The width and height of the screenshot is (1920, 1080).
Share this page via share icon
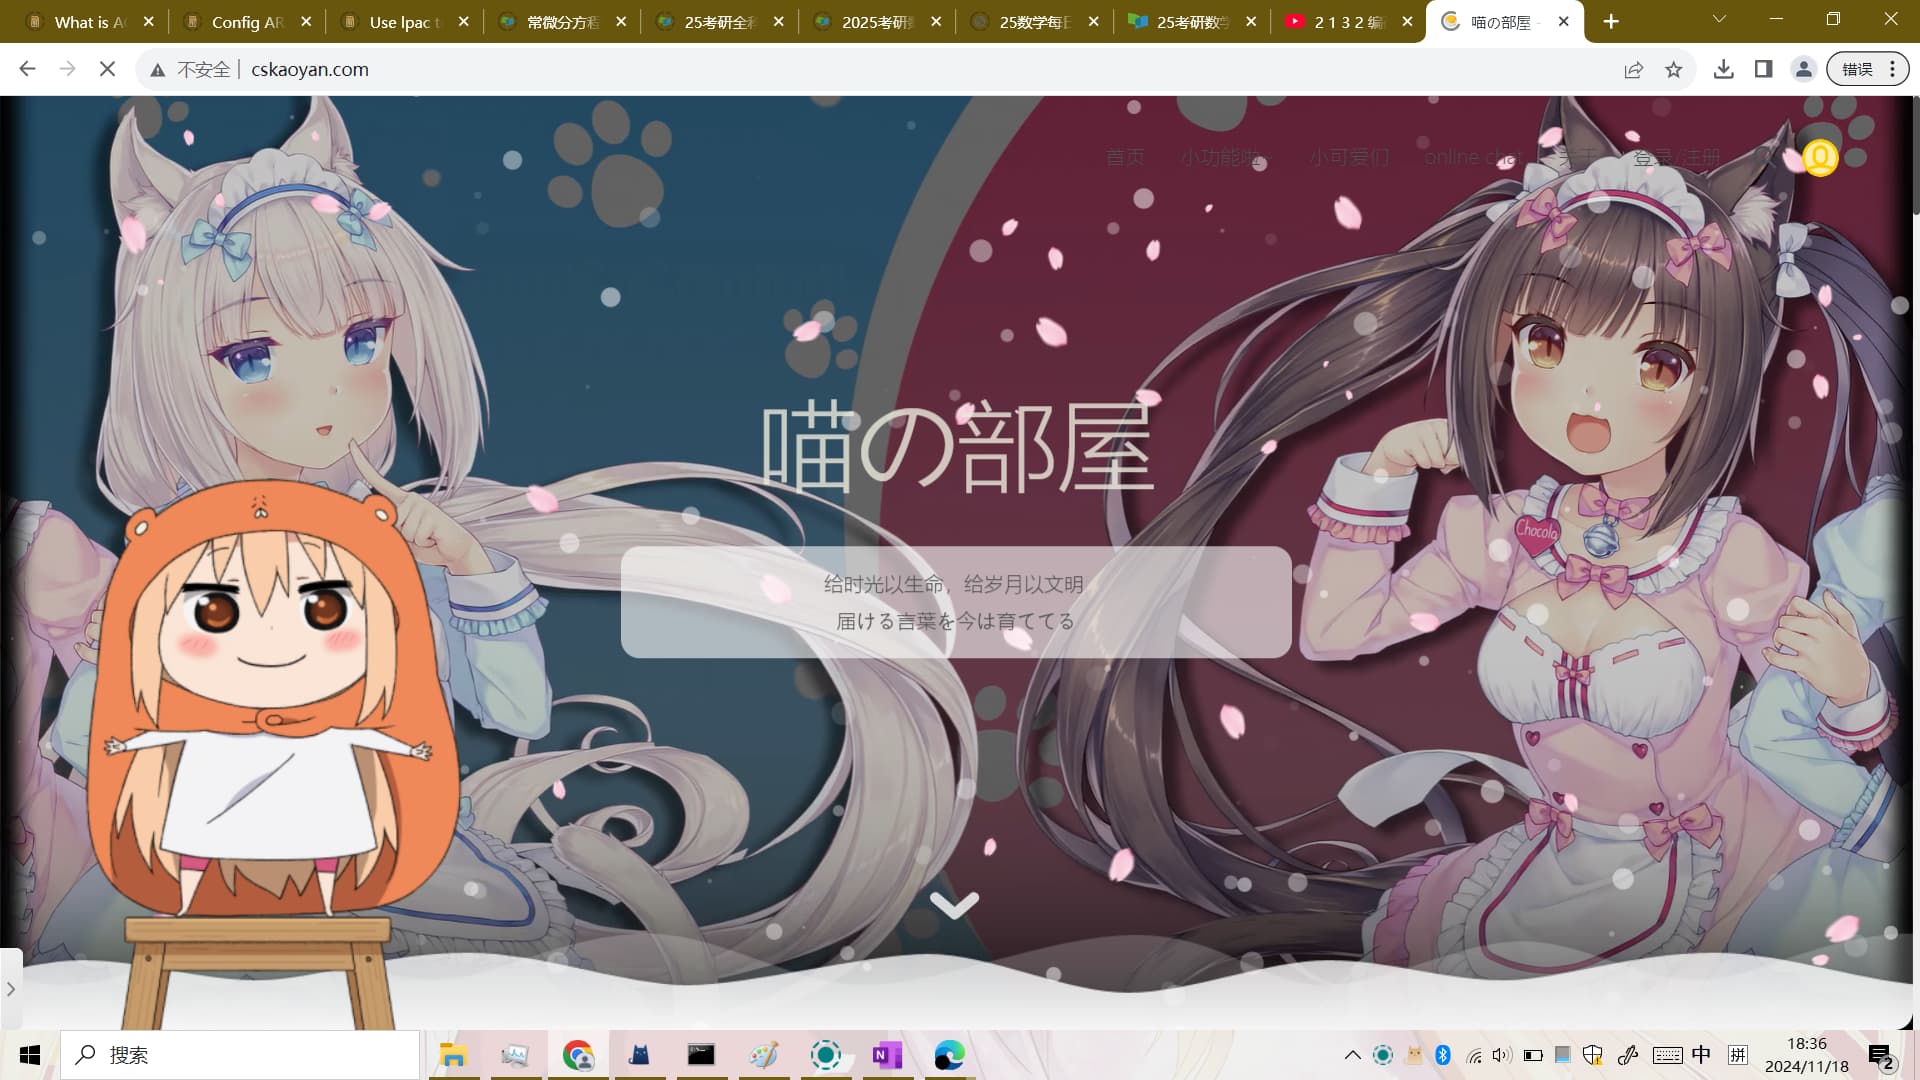coord(1633,69)
